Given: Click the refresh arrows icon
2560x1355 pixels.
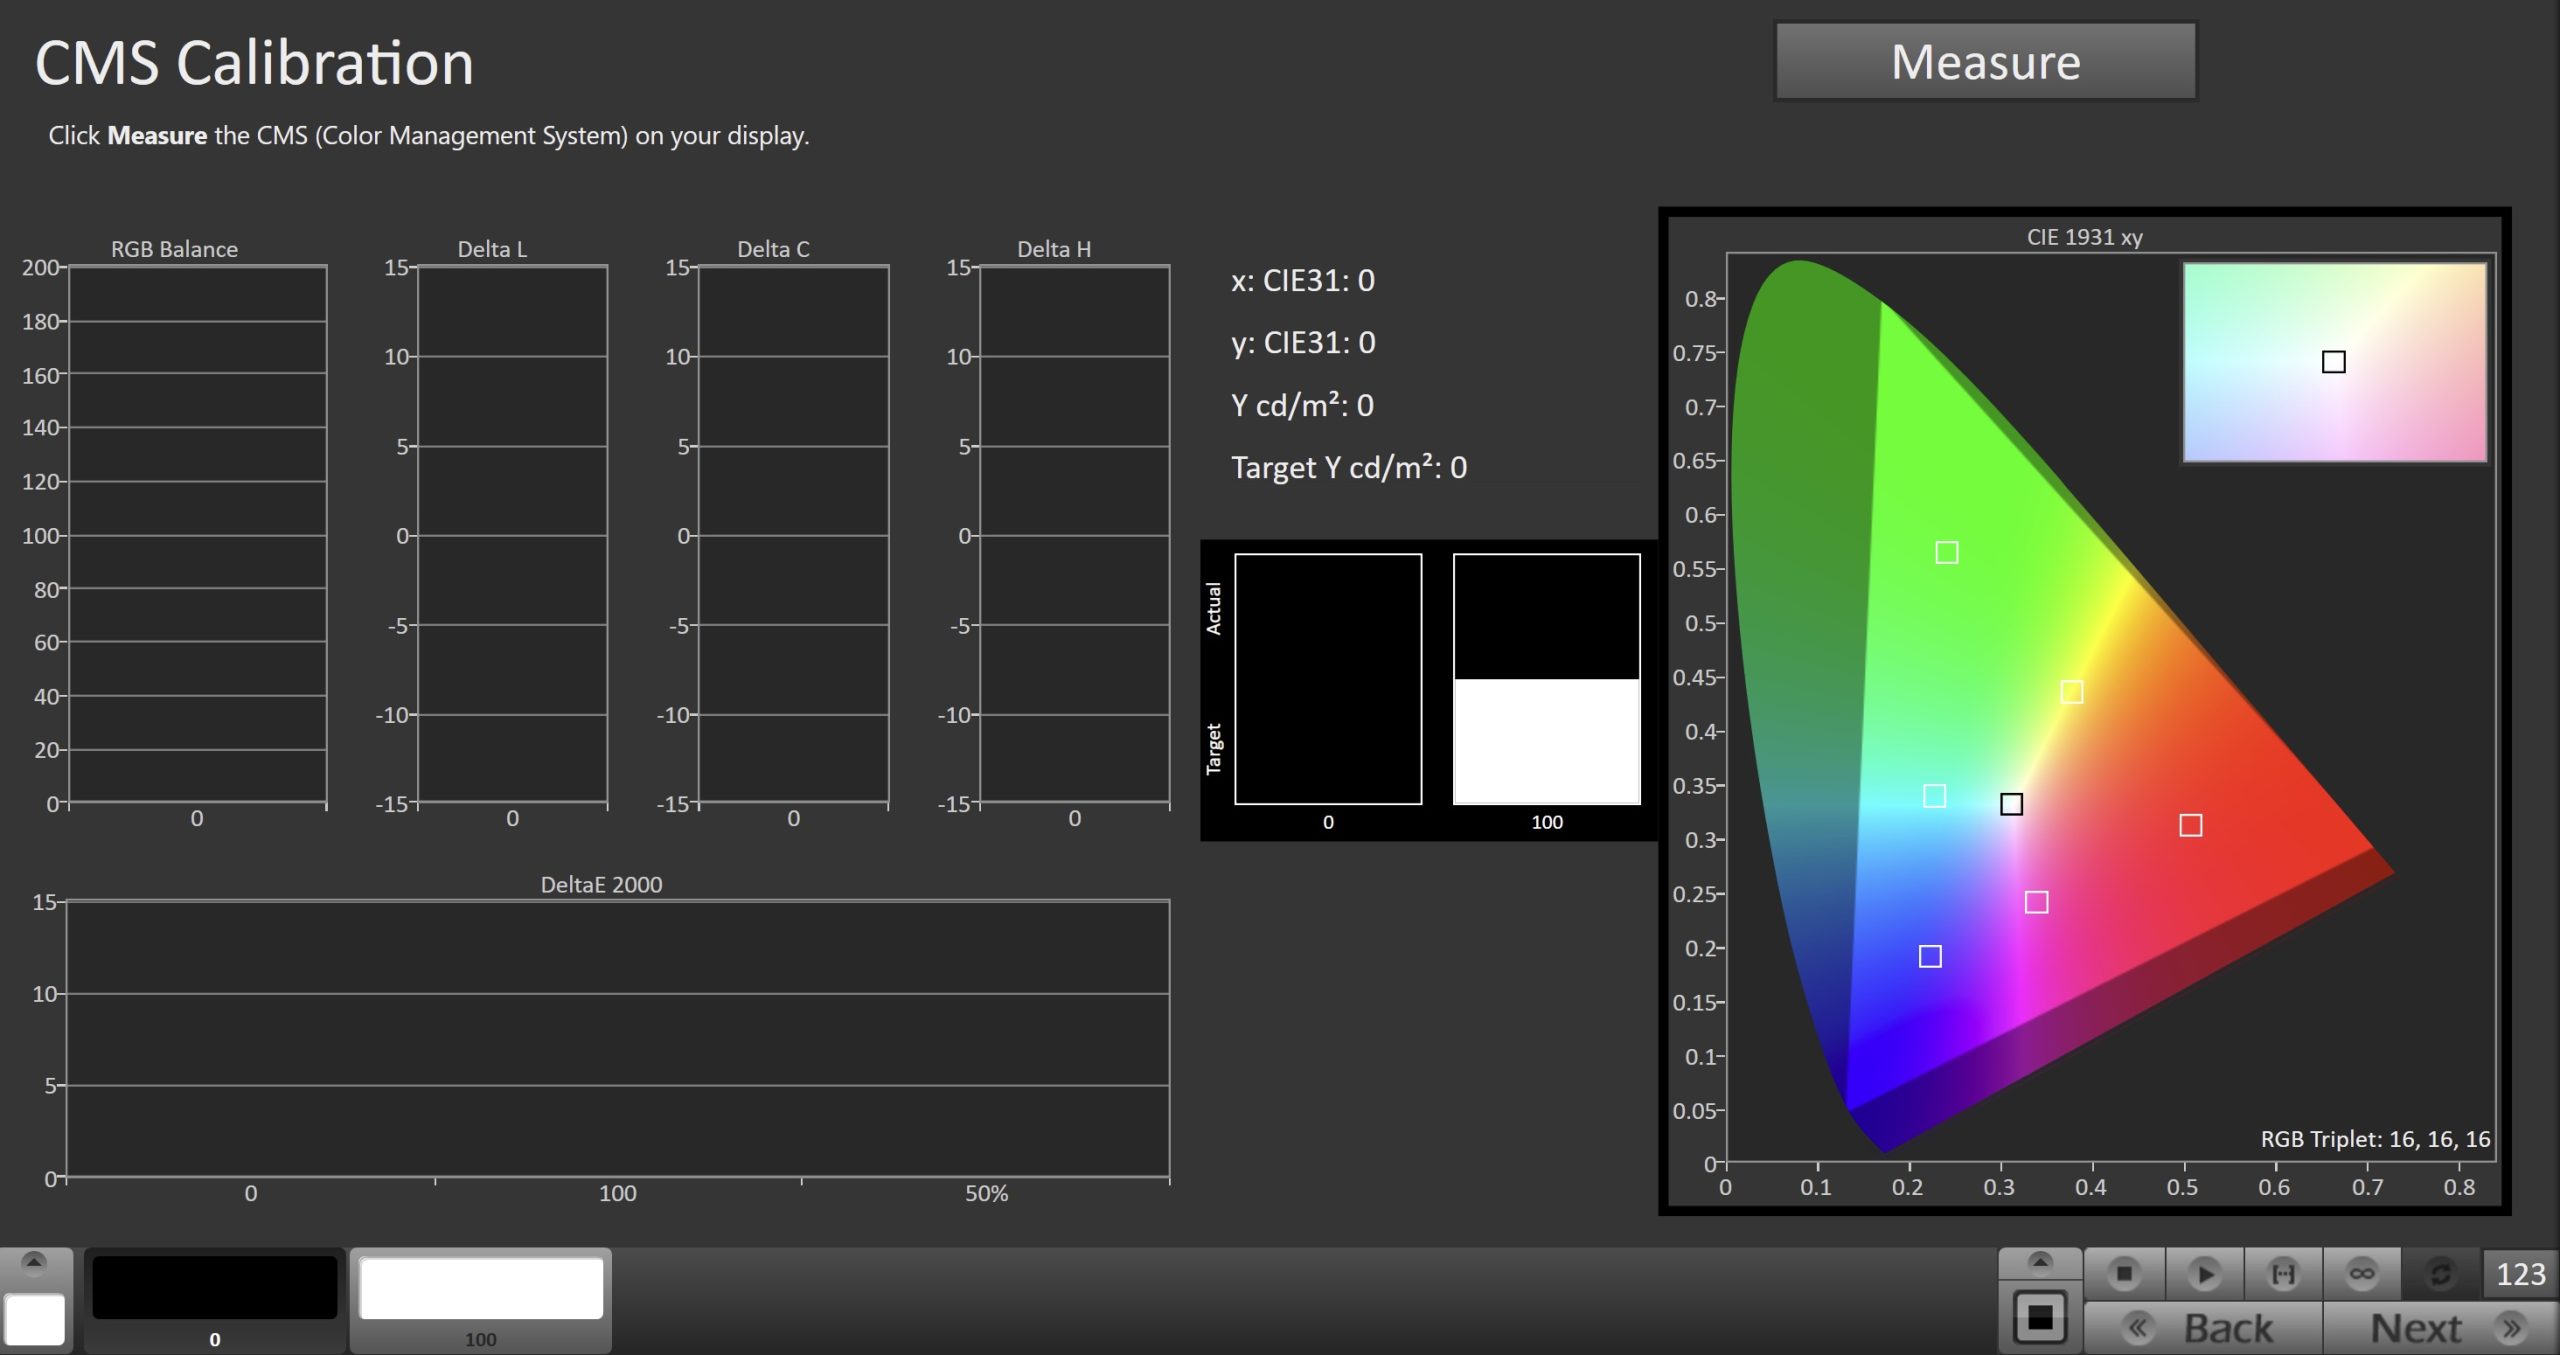Looking at the screenshot, I should (2440, 1274).
